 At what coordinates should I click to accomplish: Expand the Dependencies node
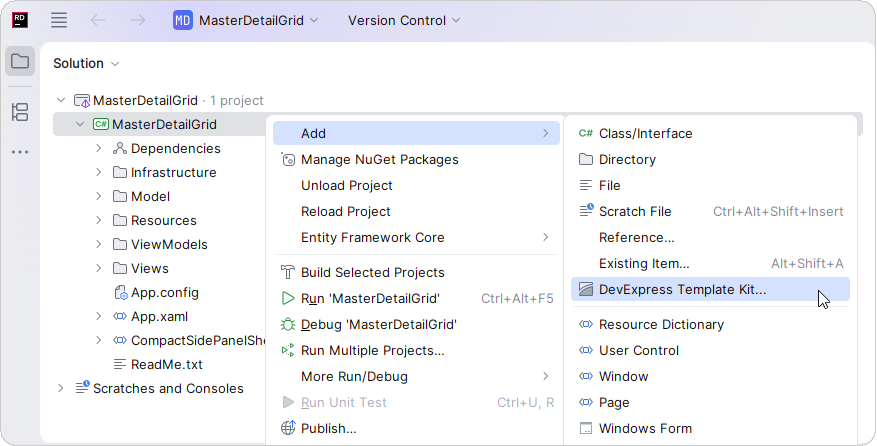[x=98, y=148]
